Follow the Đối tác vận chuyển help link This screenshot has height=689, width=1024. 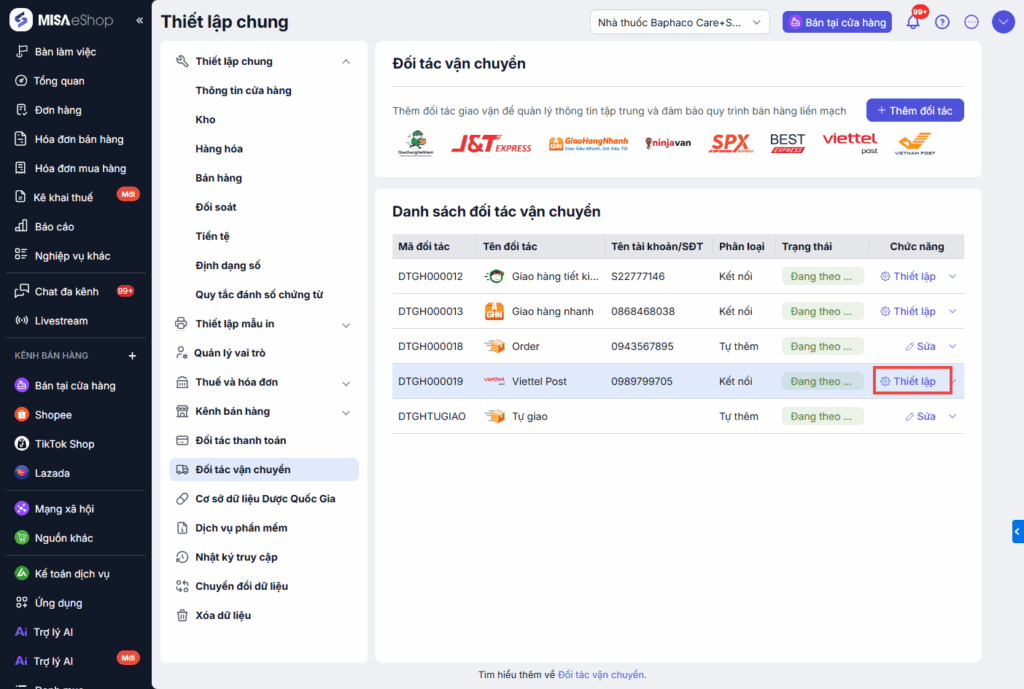pos(601,675)
